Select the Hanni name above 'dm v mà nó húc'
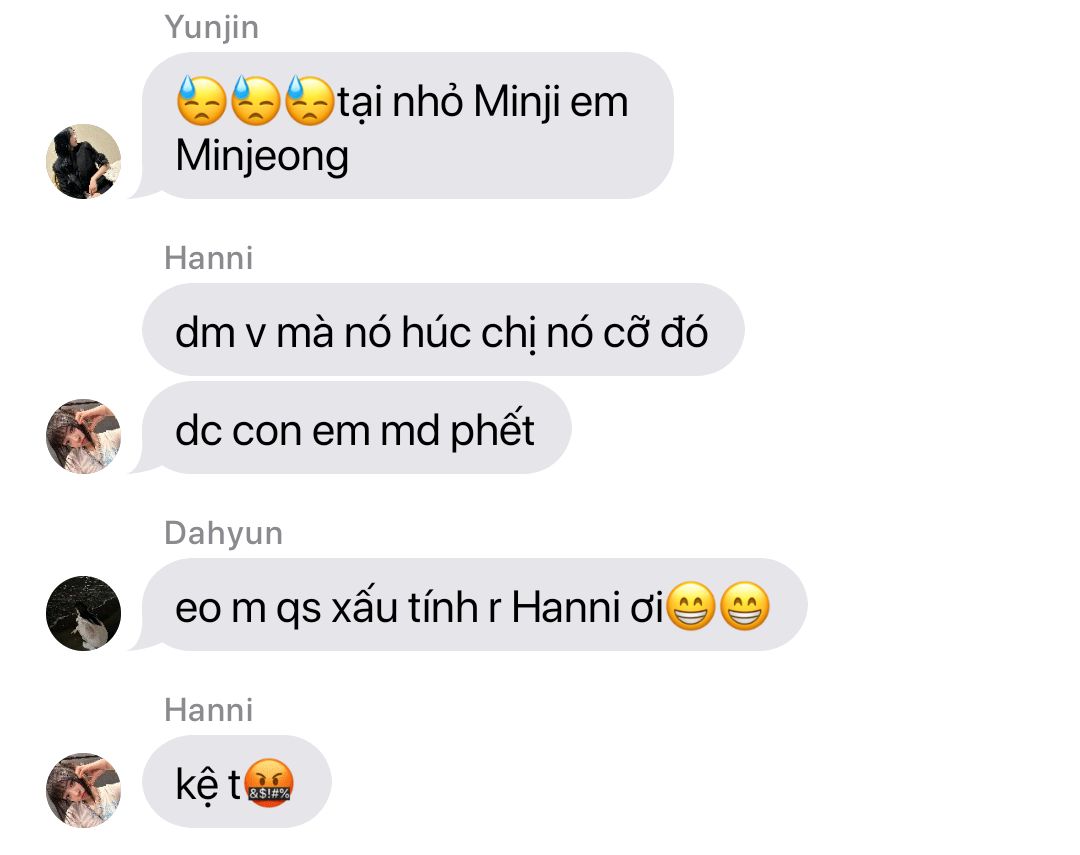 point(209,258)
